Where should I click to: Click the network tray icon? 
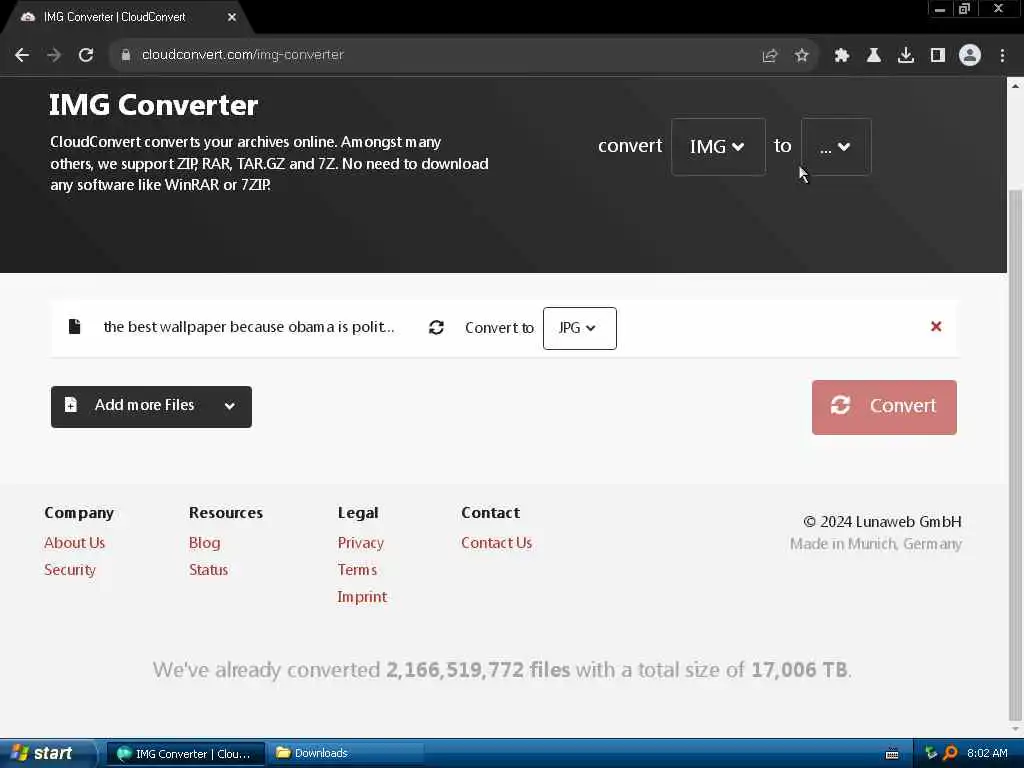tap(931, 753)
